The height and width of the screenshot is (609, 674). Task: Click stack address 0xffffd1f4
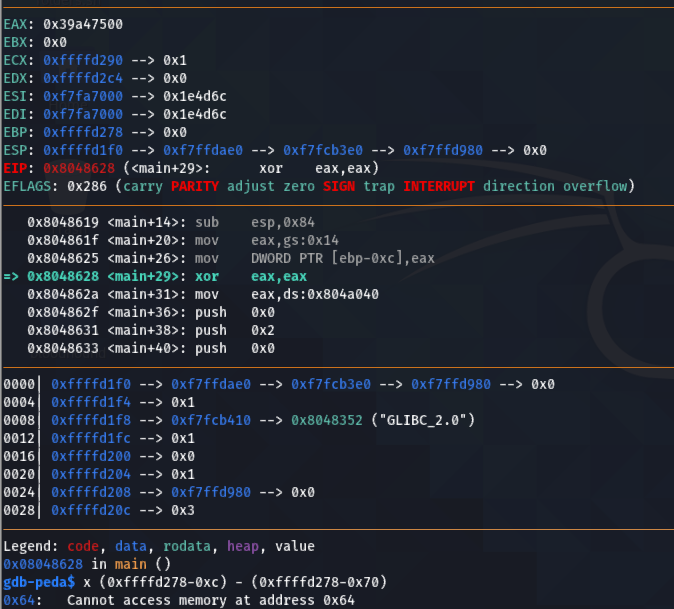[91, 402]
